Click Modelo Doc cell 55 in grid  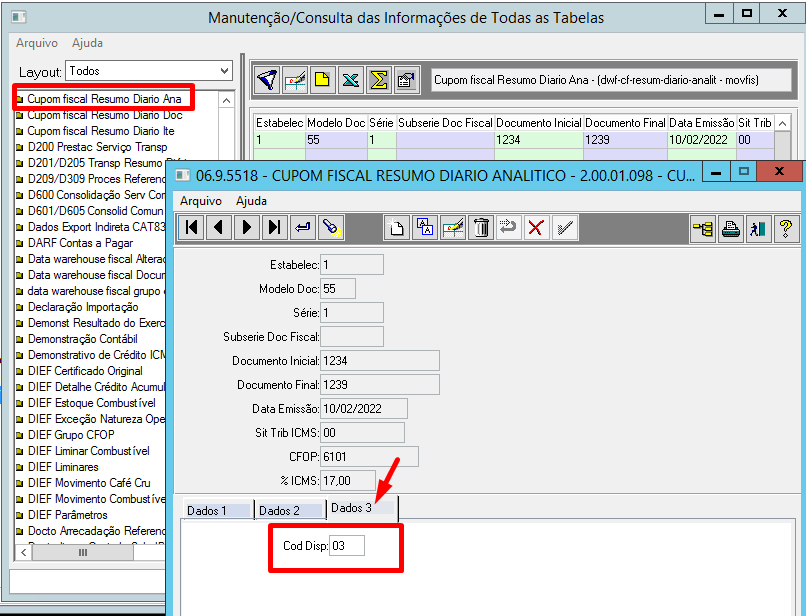coord(336,140)
